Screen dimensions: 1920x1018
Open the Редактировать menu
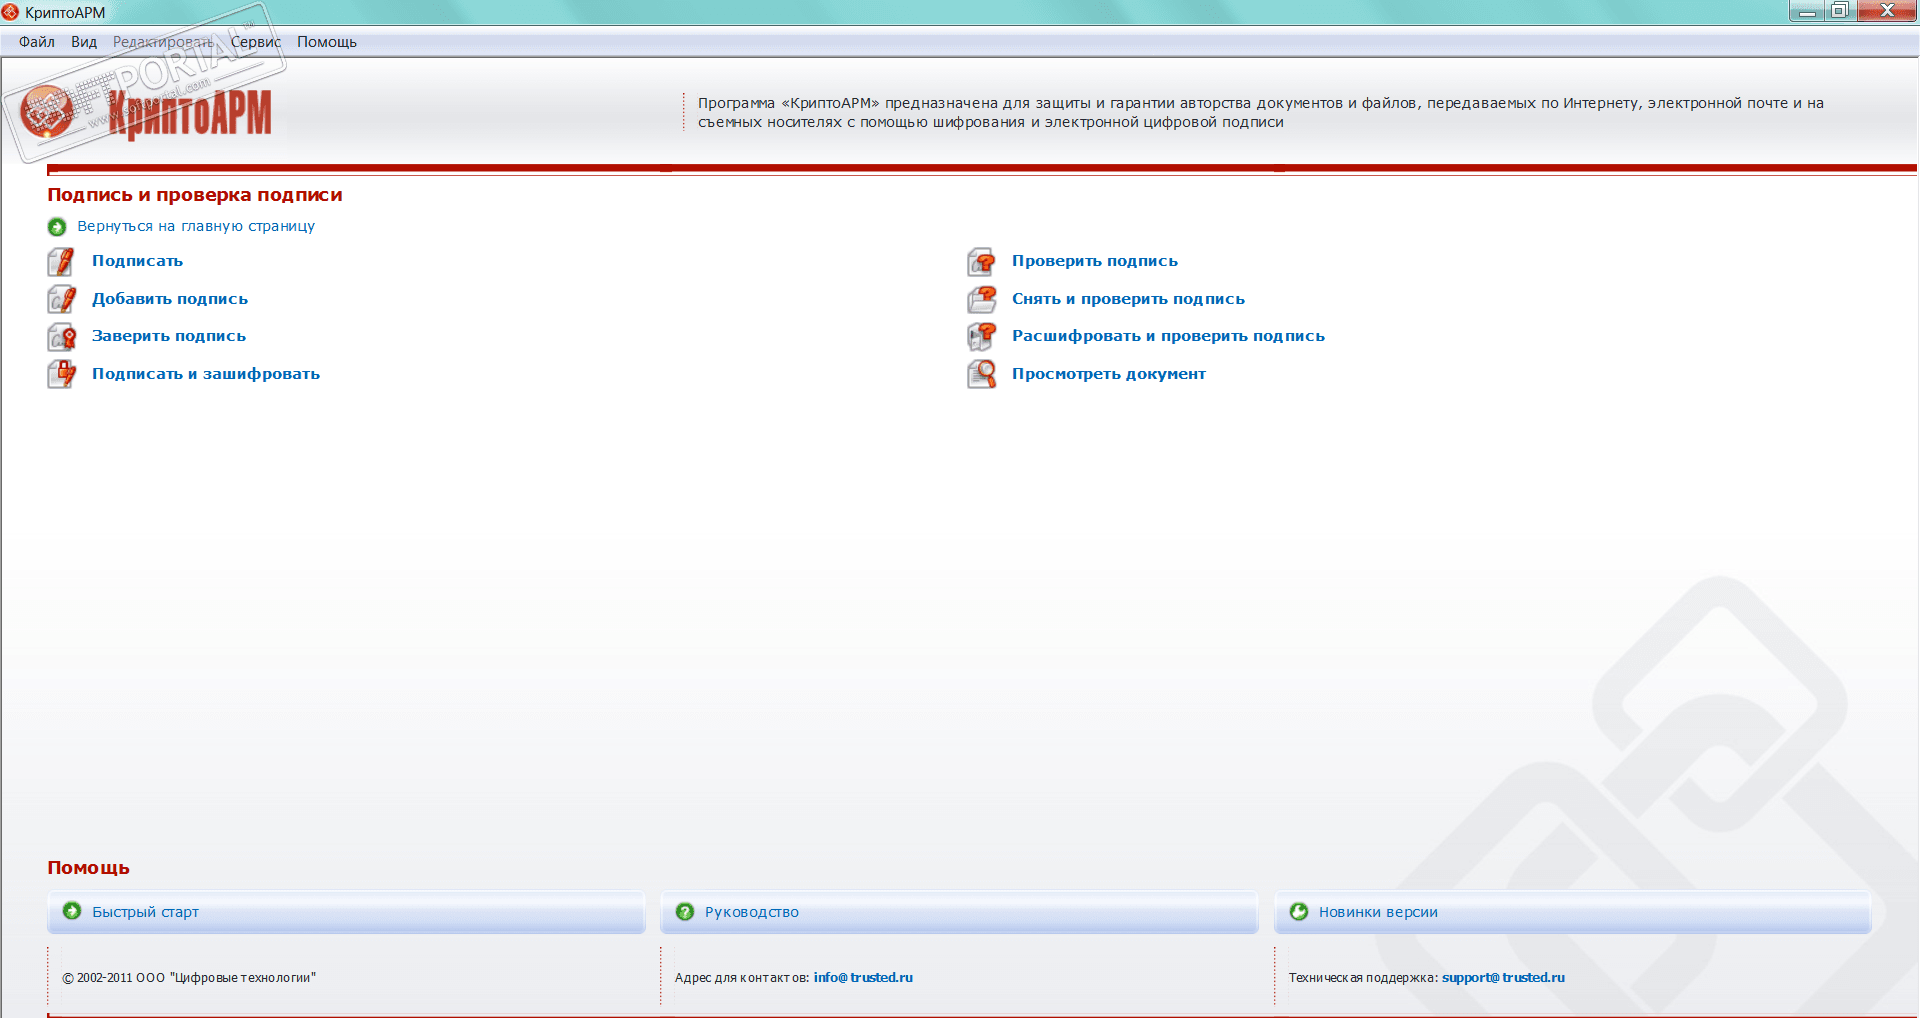click(x=163, y=42)
